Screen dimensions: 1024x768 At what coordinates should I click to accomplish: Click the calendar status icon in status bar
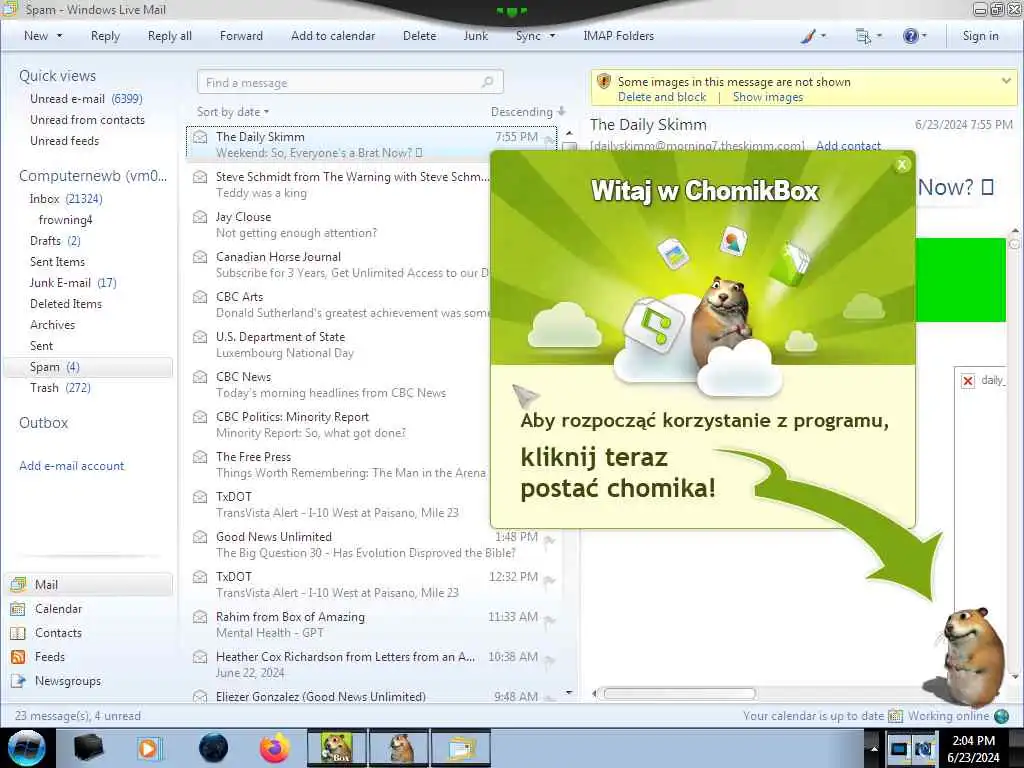coord(895,716)
